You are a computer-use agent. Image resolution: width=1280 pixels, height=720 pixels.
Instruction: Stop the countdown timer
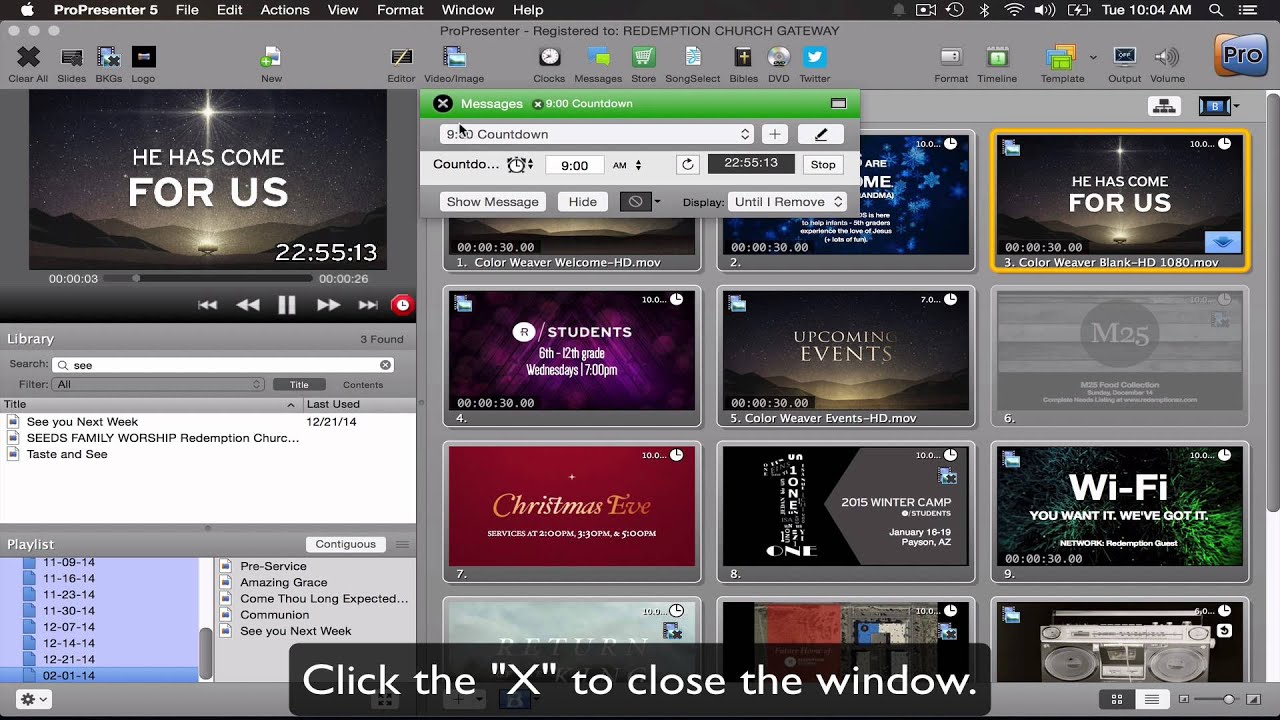[823, 165]
